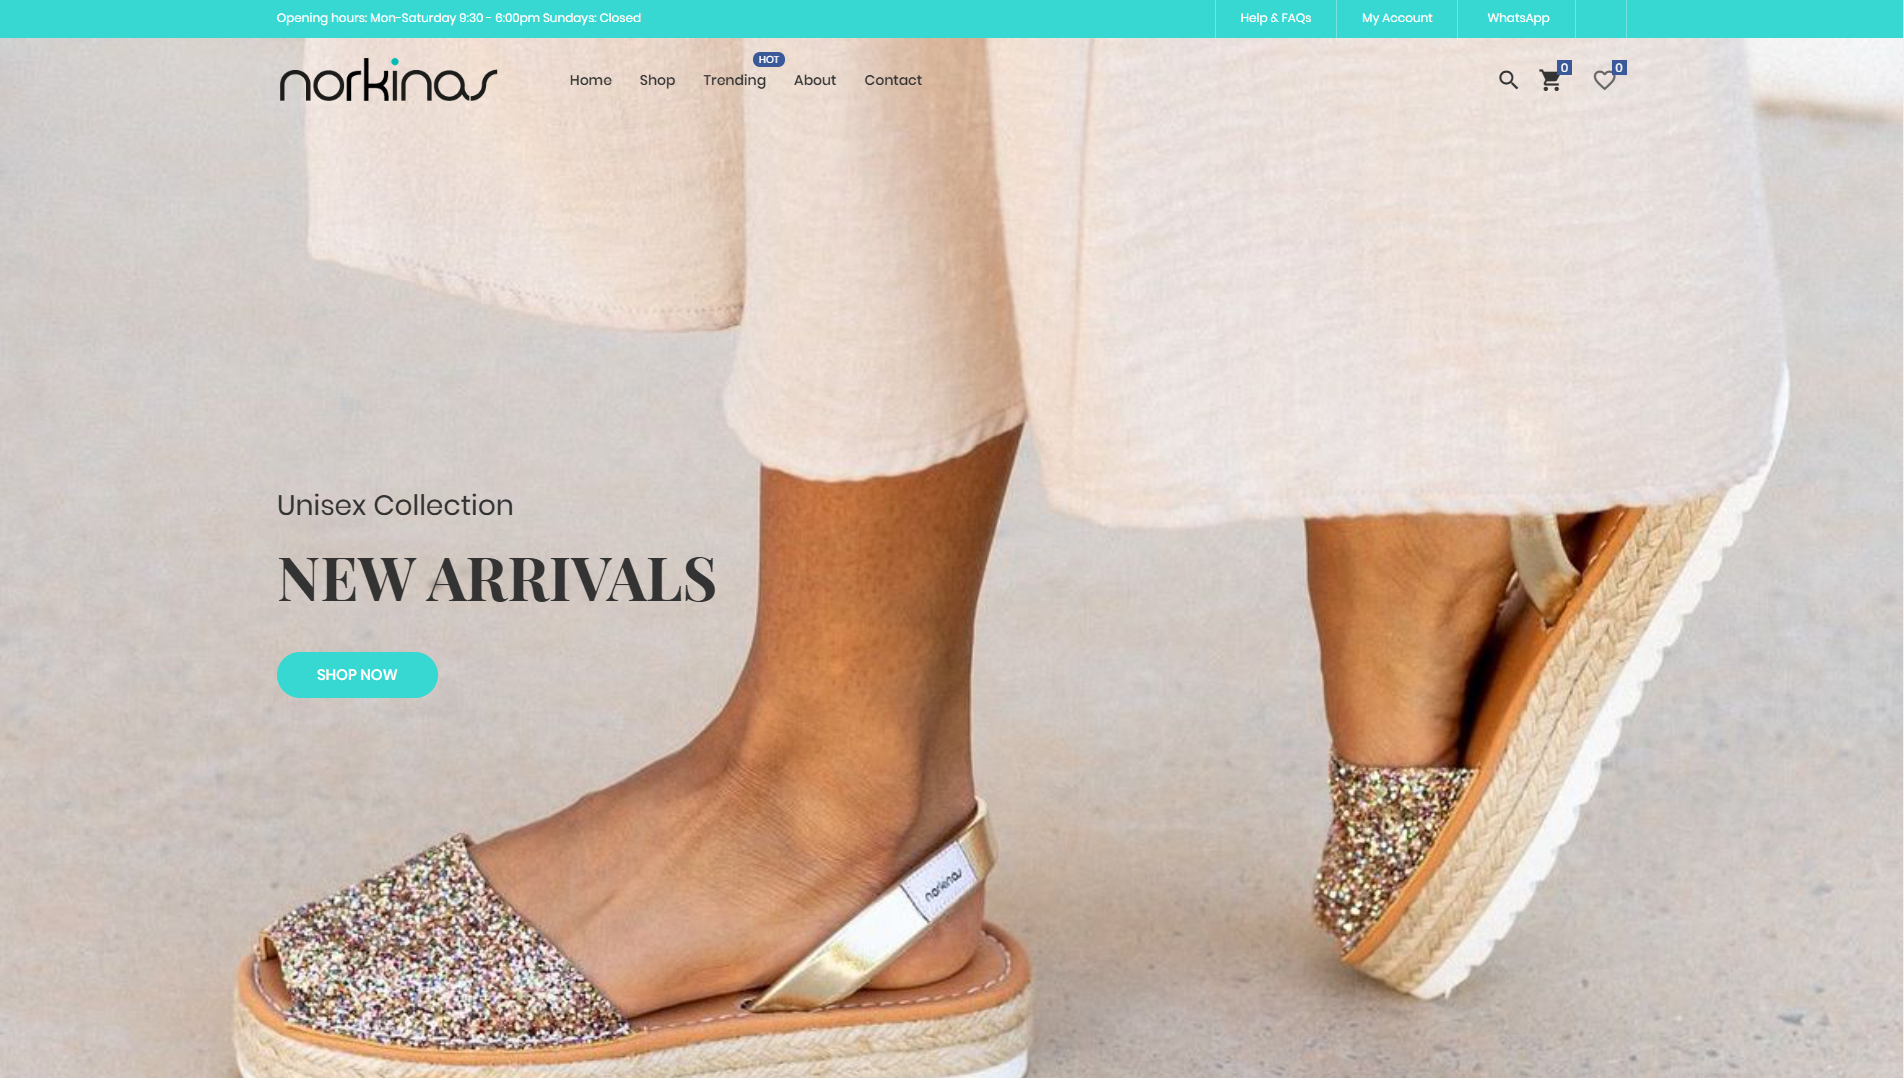The height and width of the screenshot is (1078, 1904).
Task: Open the shopping cart icon
Action: (x=1550, y=81)
